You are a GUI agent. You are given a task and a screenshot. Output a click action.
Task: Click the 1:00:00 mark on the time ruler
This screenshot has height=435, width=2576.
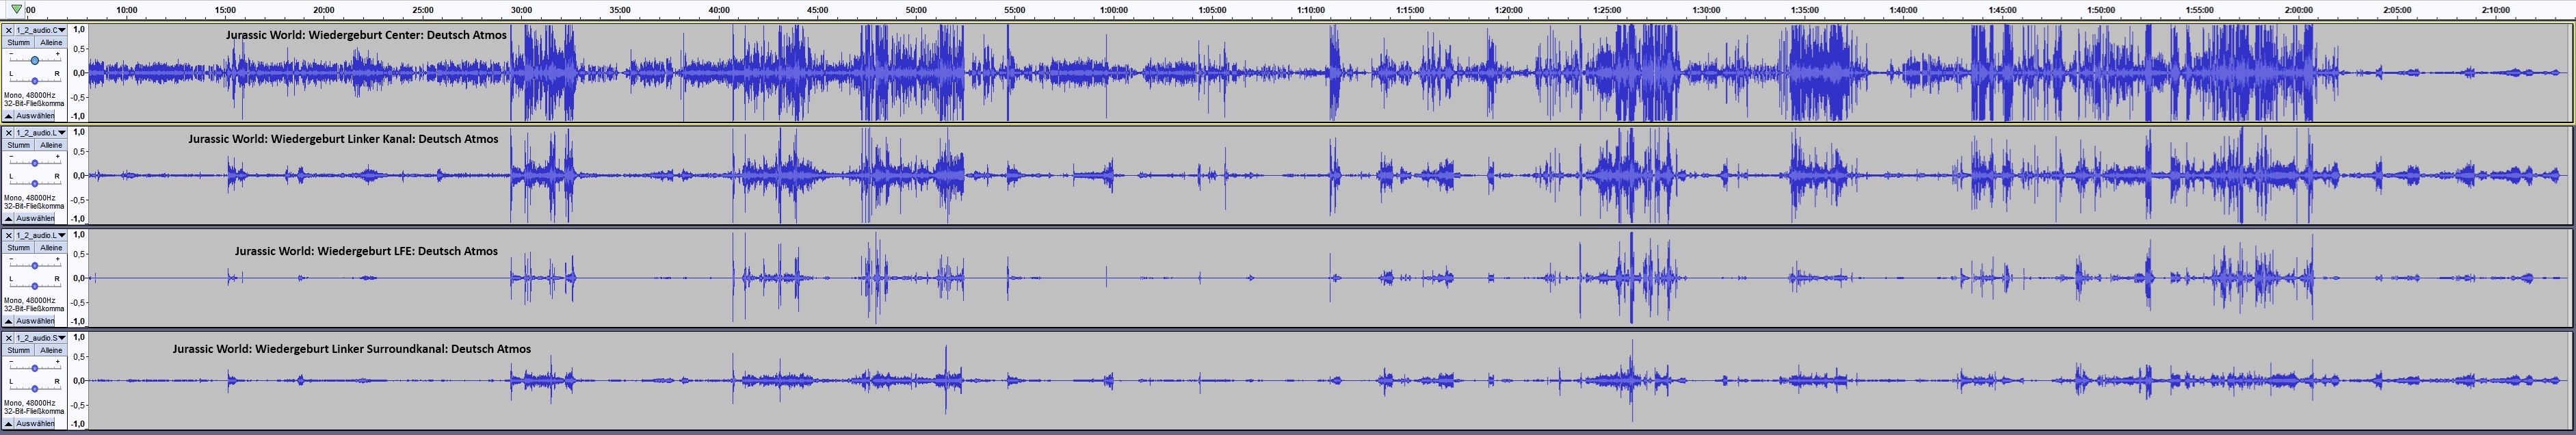(x=1113, y=10)
